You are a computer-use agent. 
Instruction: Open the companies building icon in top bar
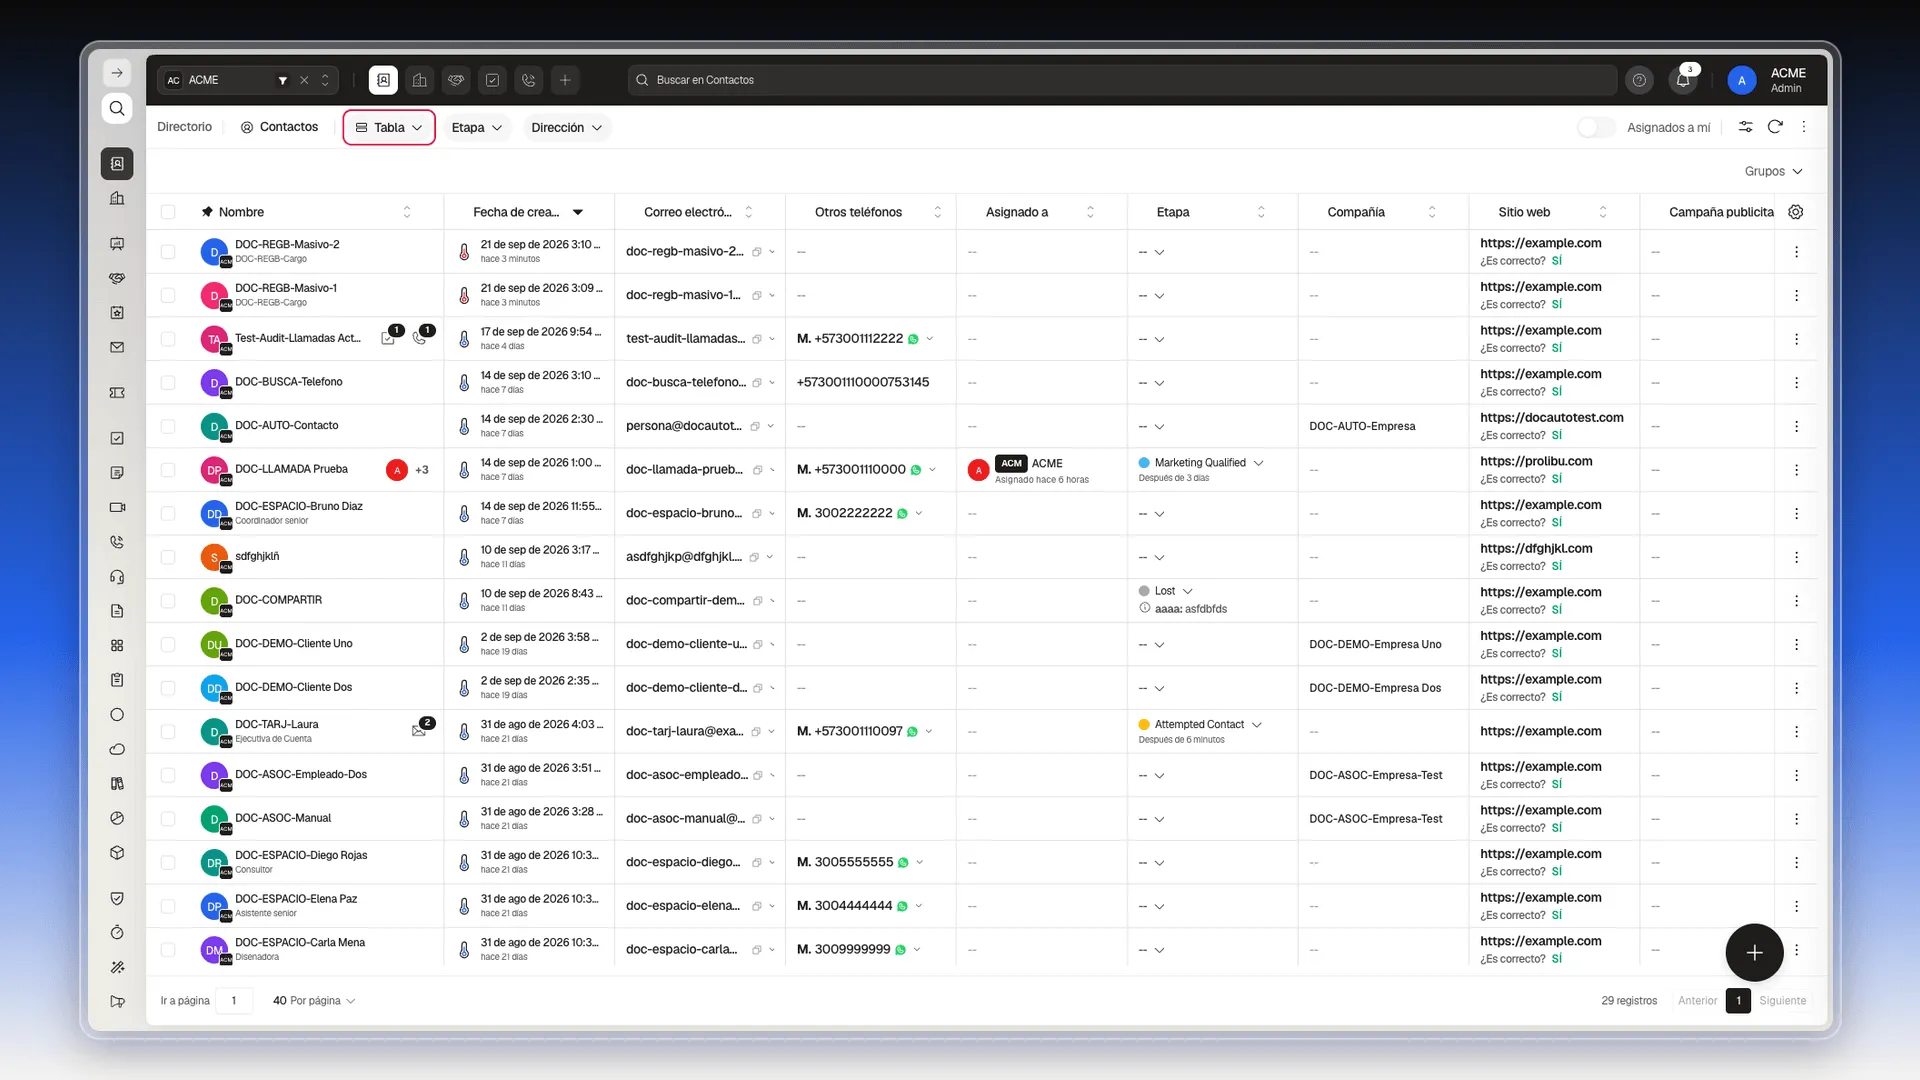pyautogui.click(x=420, y=80)
